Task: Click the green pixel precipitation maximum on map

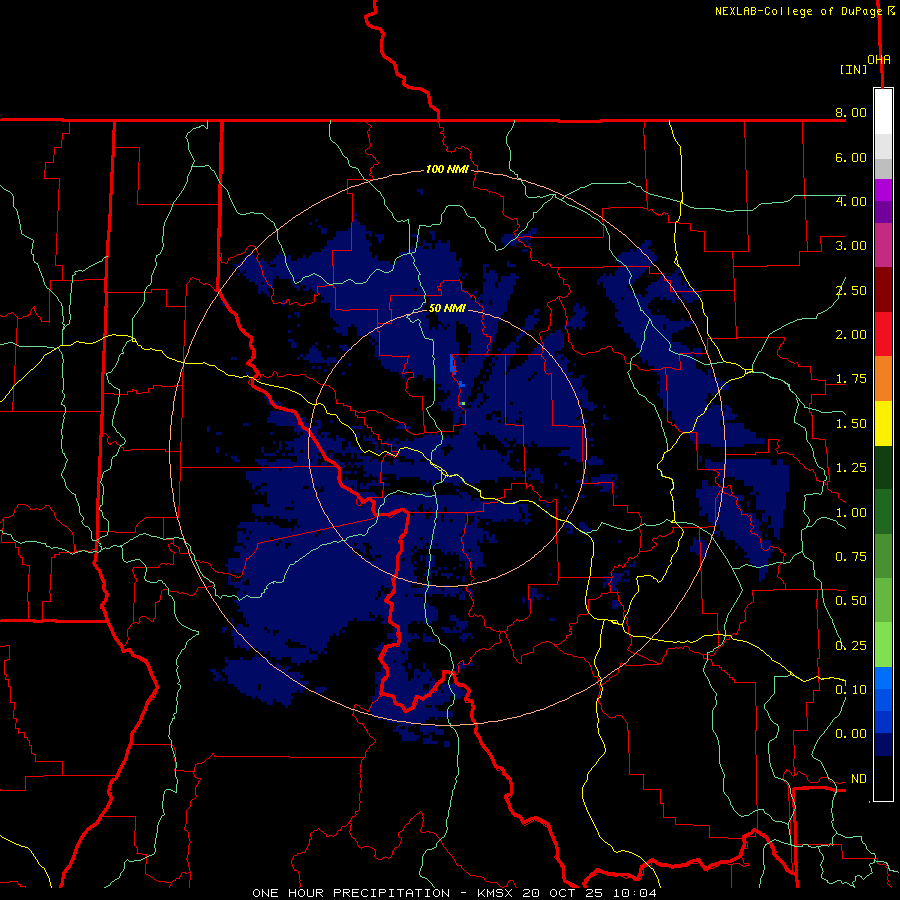Action: pyautogui.click(x=463, y=404)
